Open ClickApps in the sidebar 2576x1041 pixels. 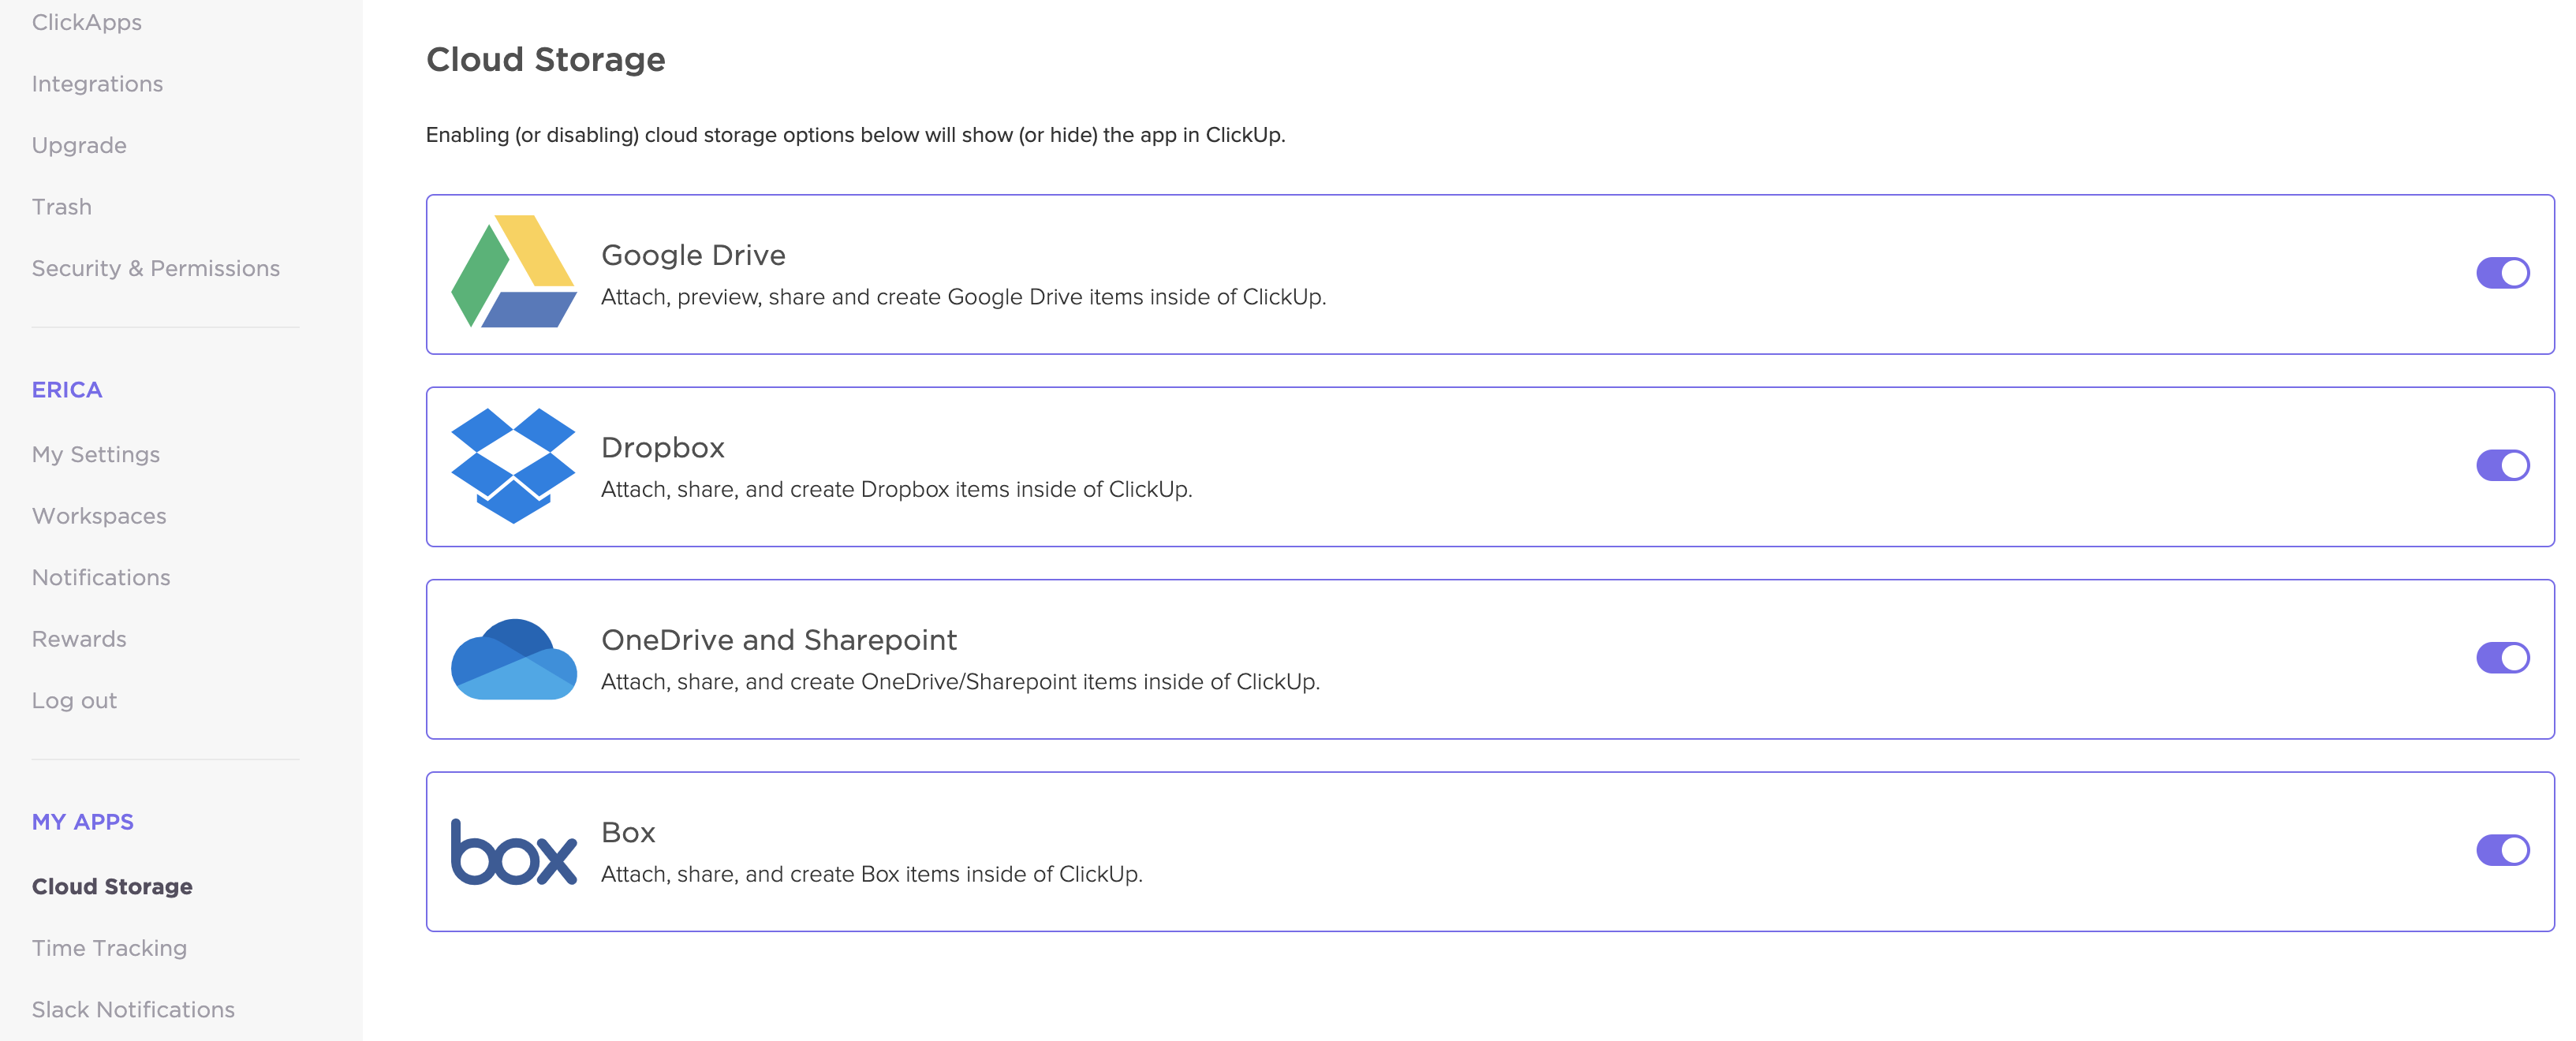(87, 22)
